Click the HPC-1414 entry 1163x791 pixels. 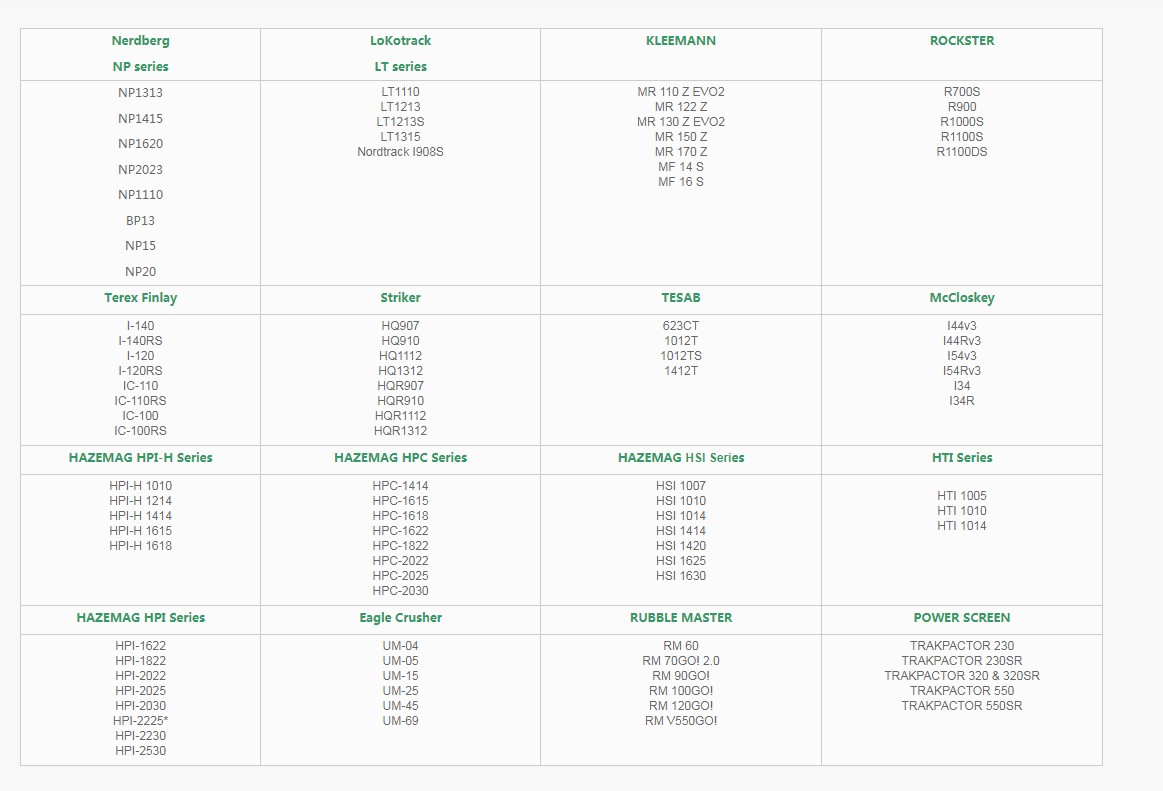click(401, 486)
